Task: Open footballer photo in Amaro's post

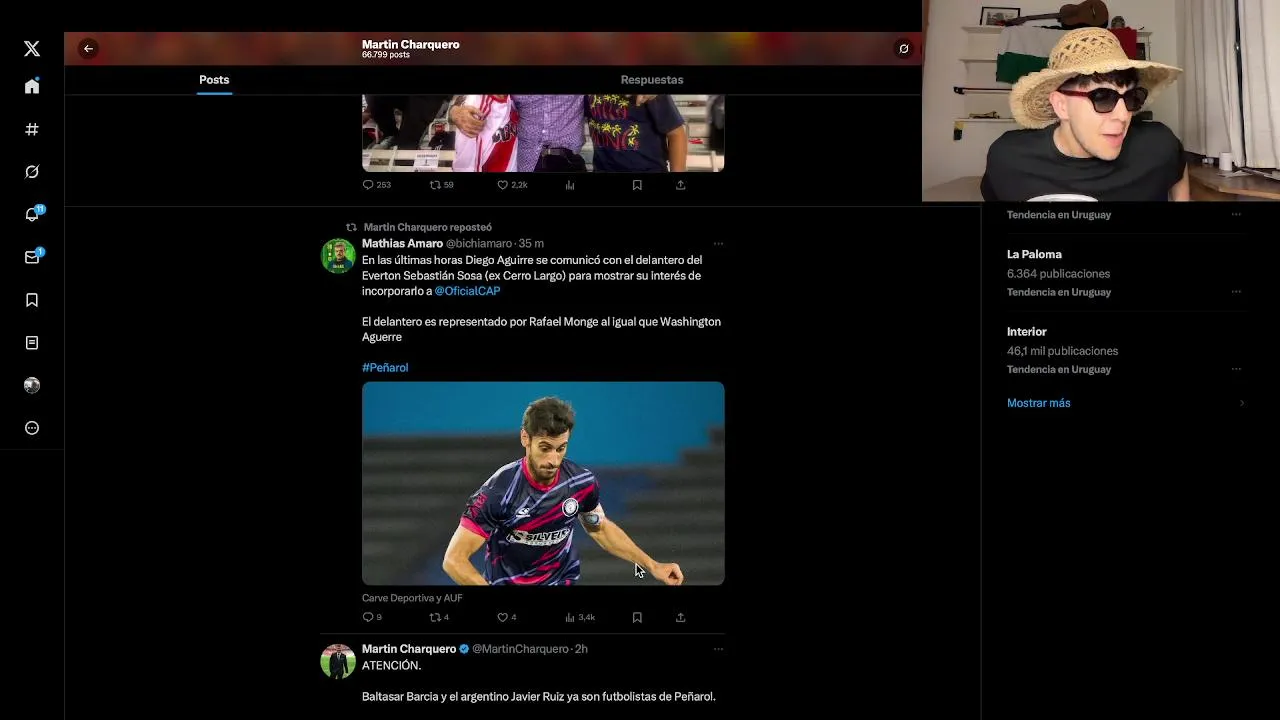Action: [x=543, y=483]
